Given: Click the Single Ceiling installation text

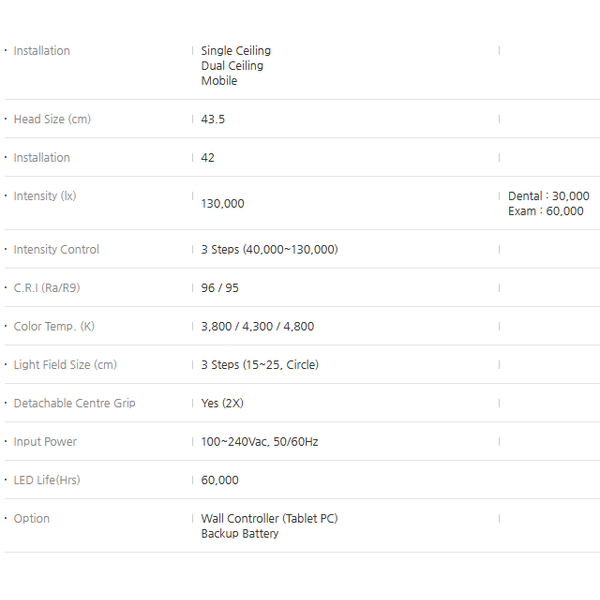Looking at the screenshot, I should click(235, 51).
